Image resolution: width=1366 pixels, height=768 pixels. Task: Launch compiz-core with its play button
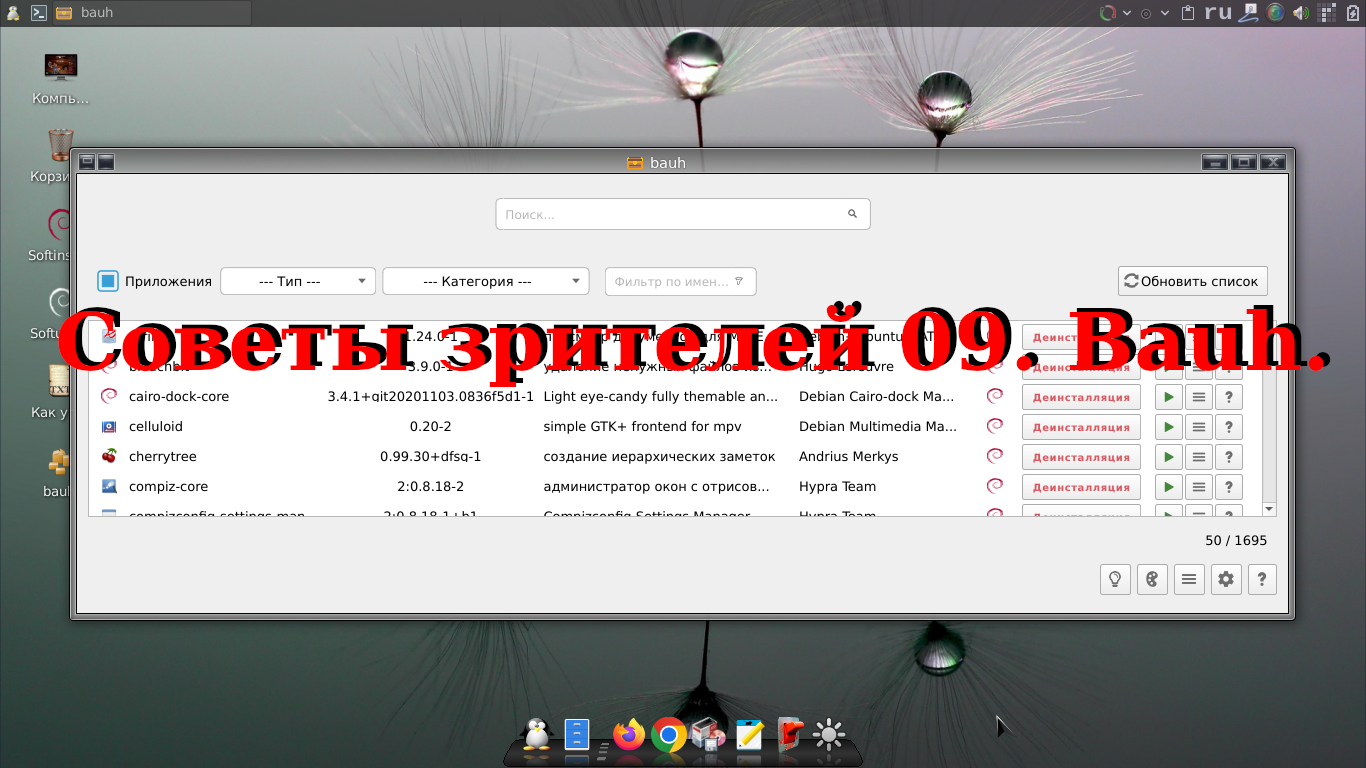[x=1168, y=487]
